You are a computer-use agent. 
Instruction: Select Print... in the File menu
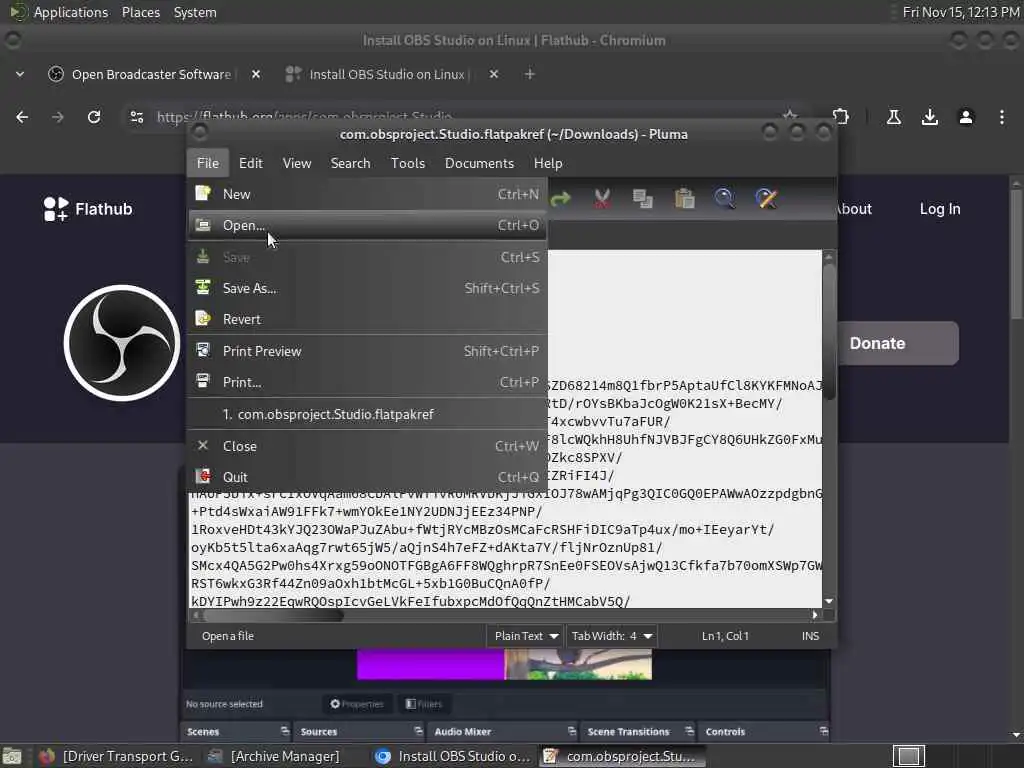pyautogui.click(x=367, y=382)
